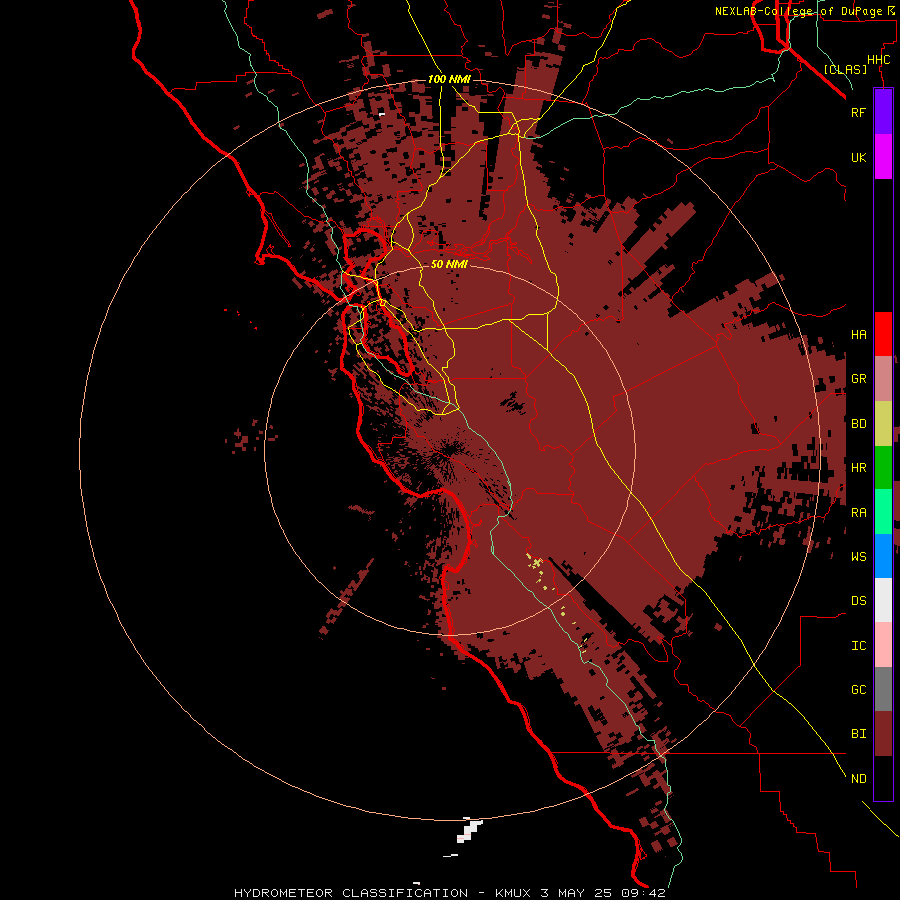Click the HA legend label
Image resolution: width=900 pixels, height=900 pixels.
tap(858, 334)
